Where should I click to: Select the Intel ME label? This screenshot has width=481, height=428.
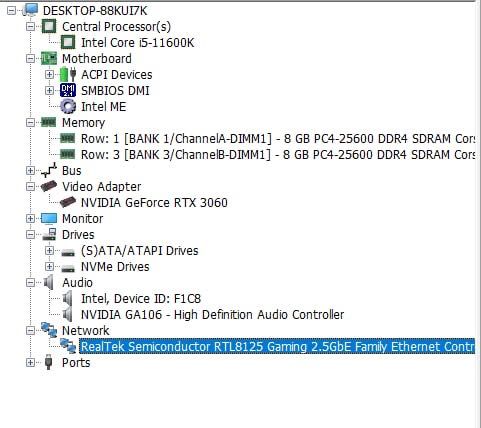click(104, 107)
